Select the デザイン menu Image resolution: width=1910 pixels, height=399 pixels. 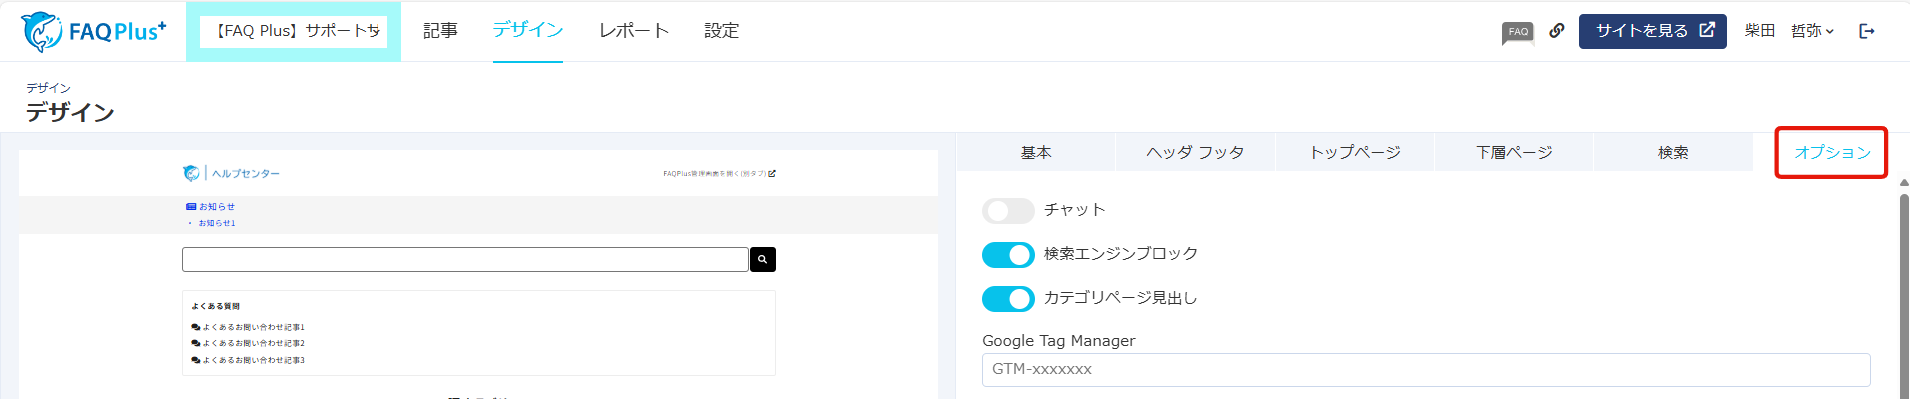click(x=528, y=31)
